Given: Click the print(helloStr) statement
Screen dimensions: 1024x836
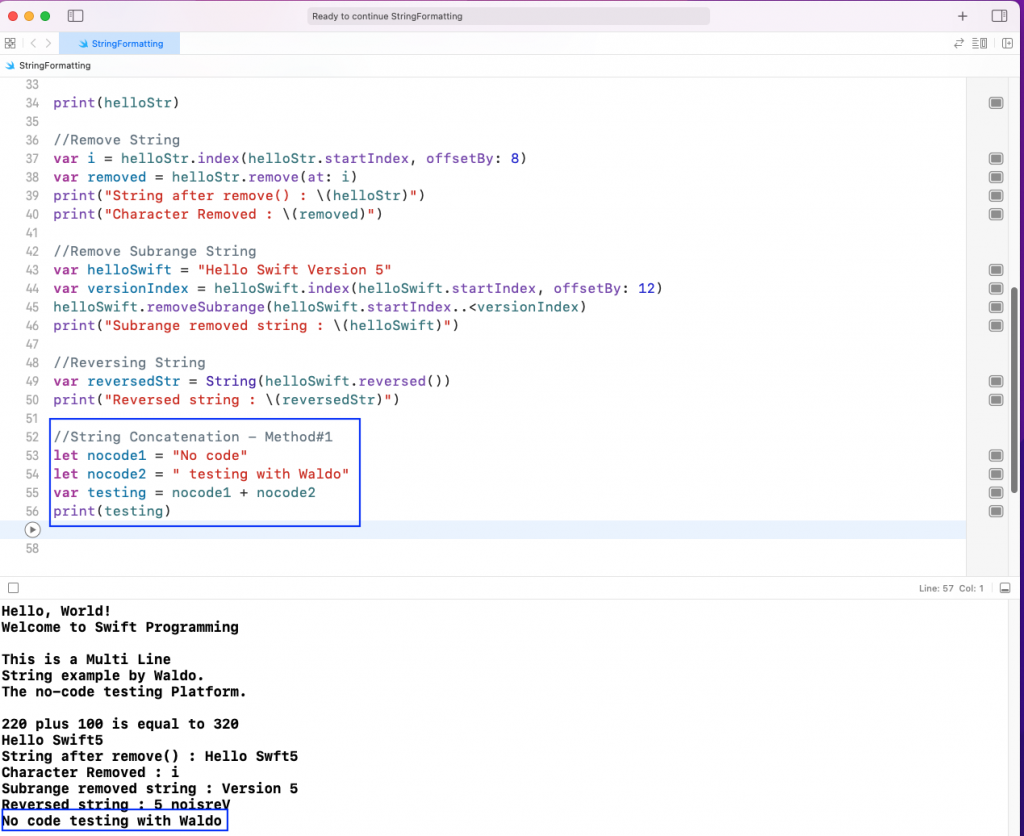Looking at the screenshot, I should coord(116,103).
